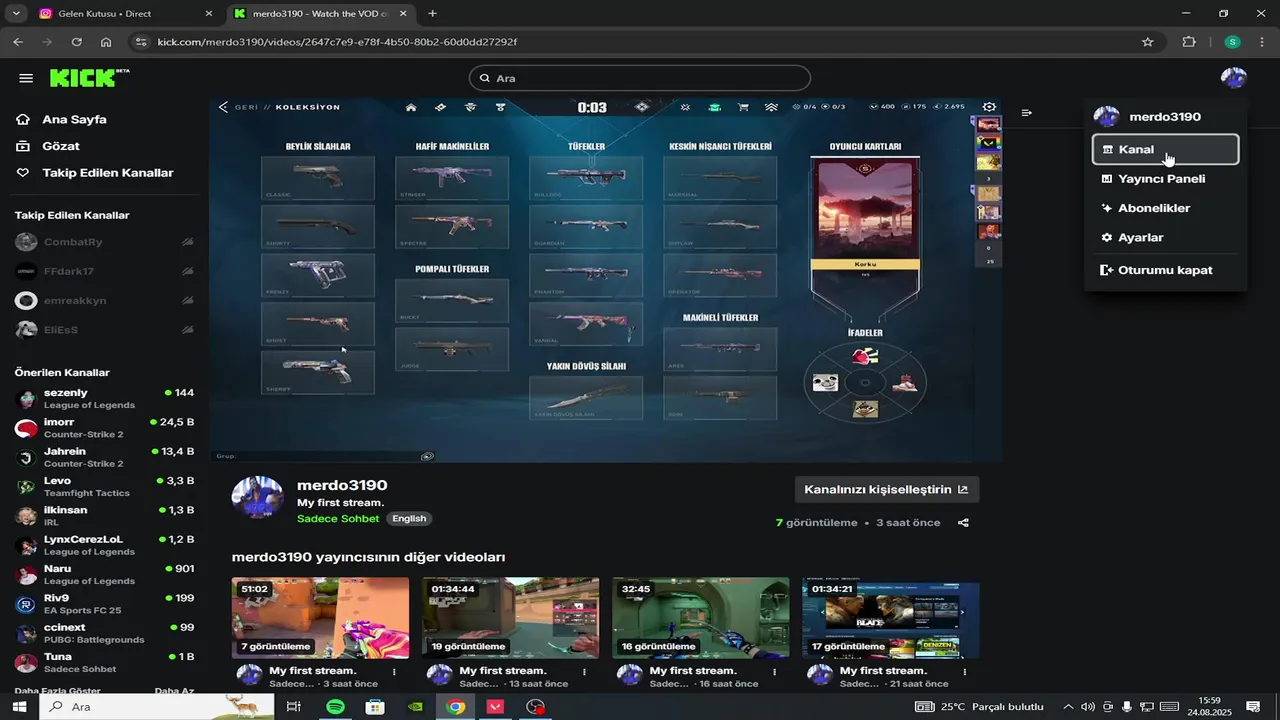Screen dimensions: 1280x720
Task: Open Riv9 recommended channel
Action: tap(104, 604)
